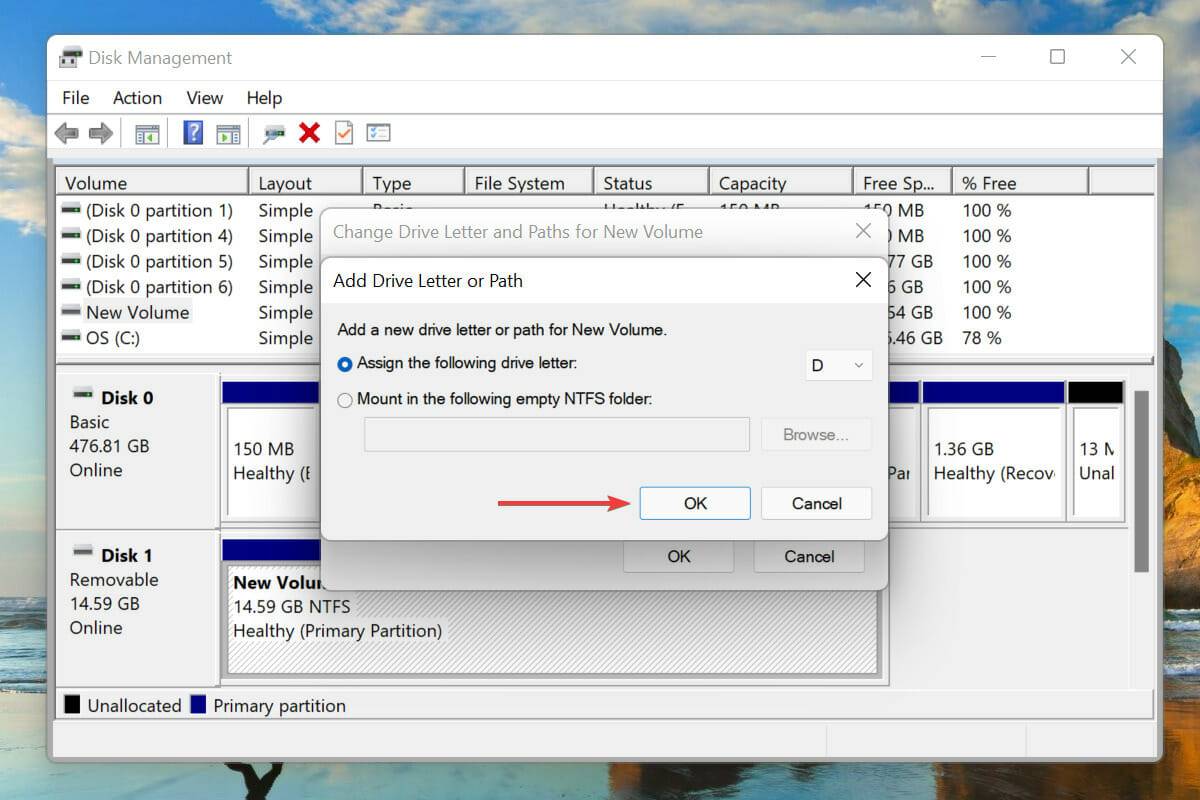Sort by the Capacity column header
The image size is (1200, 800).
781,183
